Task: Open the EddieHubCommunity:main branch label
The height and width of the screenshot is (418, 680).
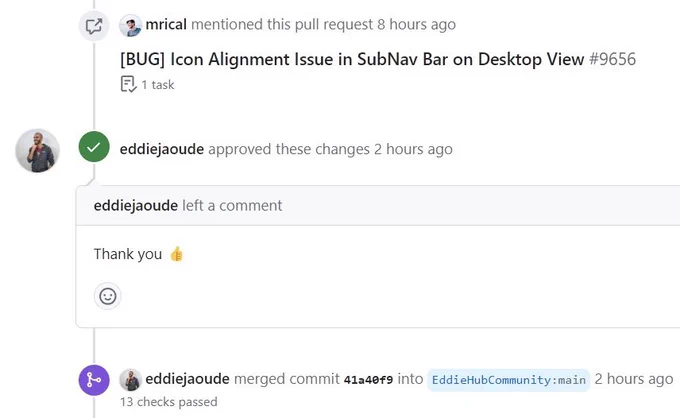Action: tap(508, 380)
